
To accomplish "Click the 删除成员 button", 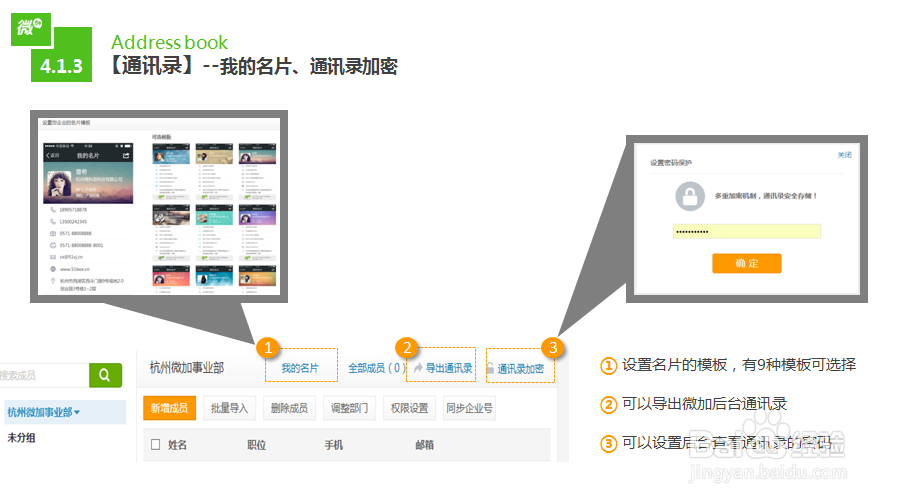I will pyautogui.click(x=289, y=408).
